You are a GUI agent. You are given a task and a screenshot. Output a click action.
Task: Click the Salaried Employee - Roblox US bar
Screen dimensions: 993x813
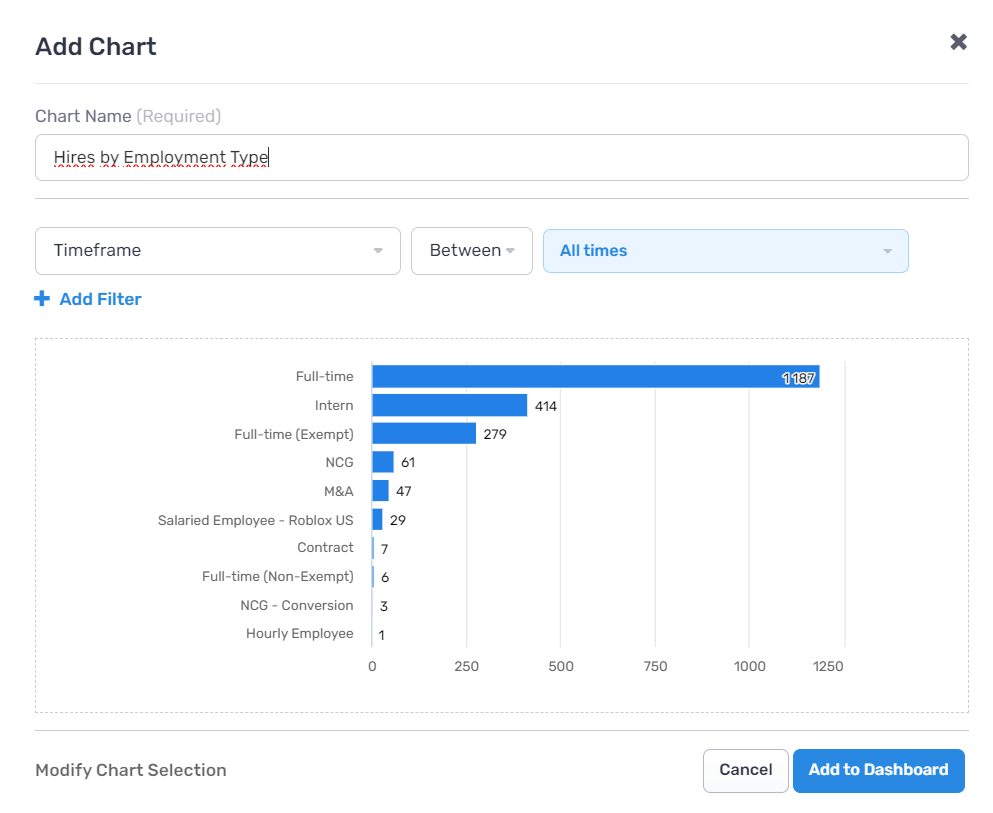pyautogui.click(x=377, y=520)
